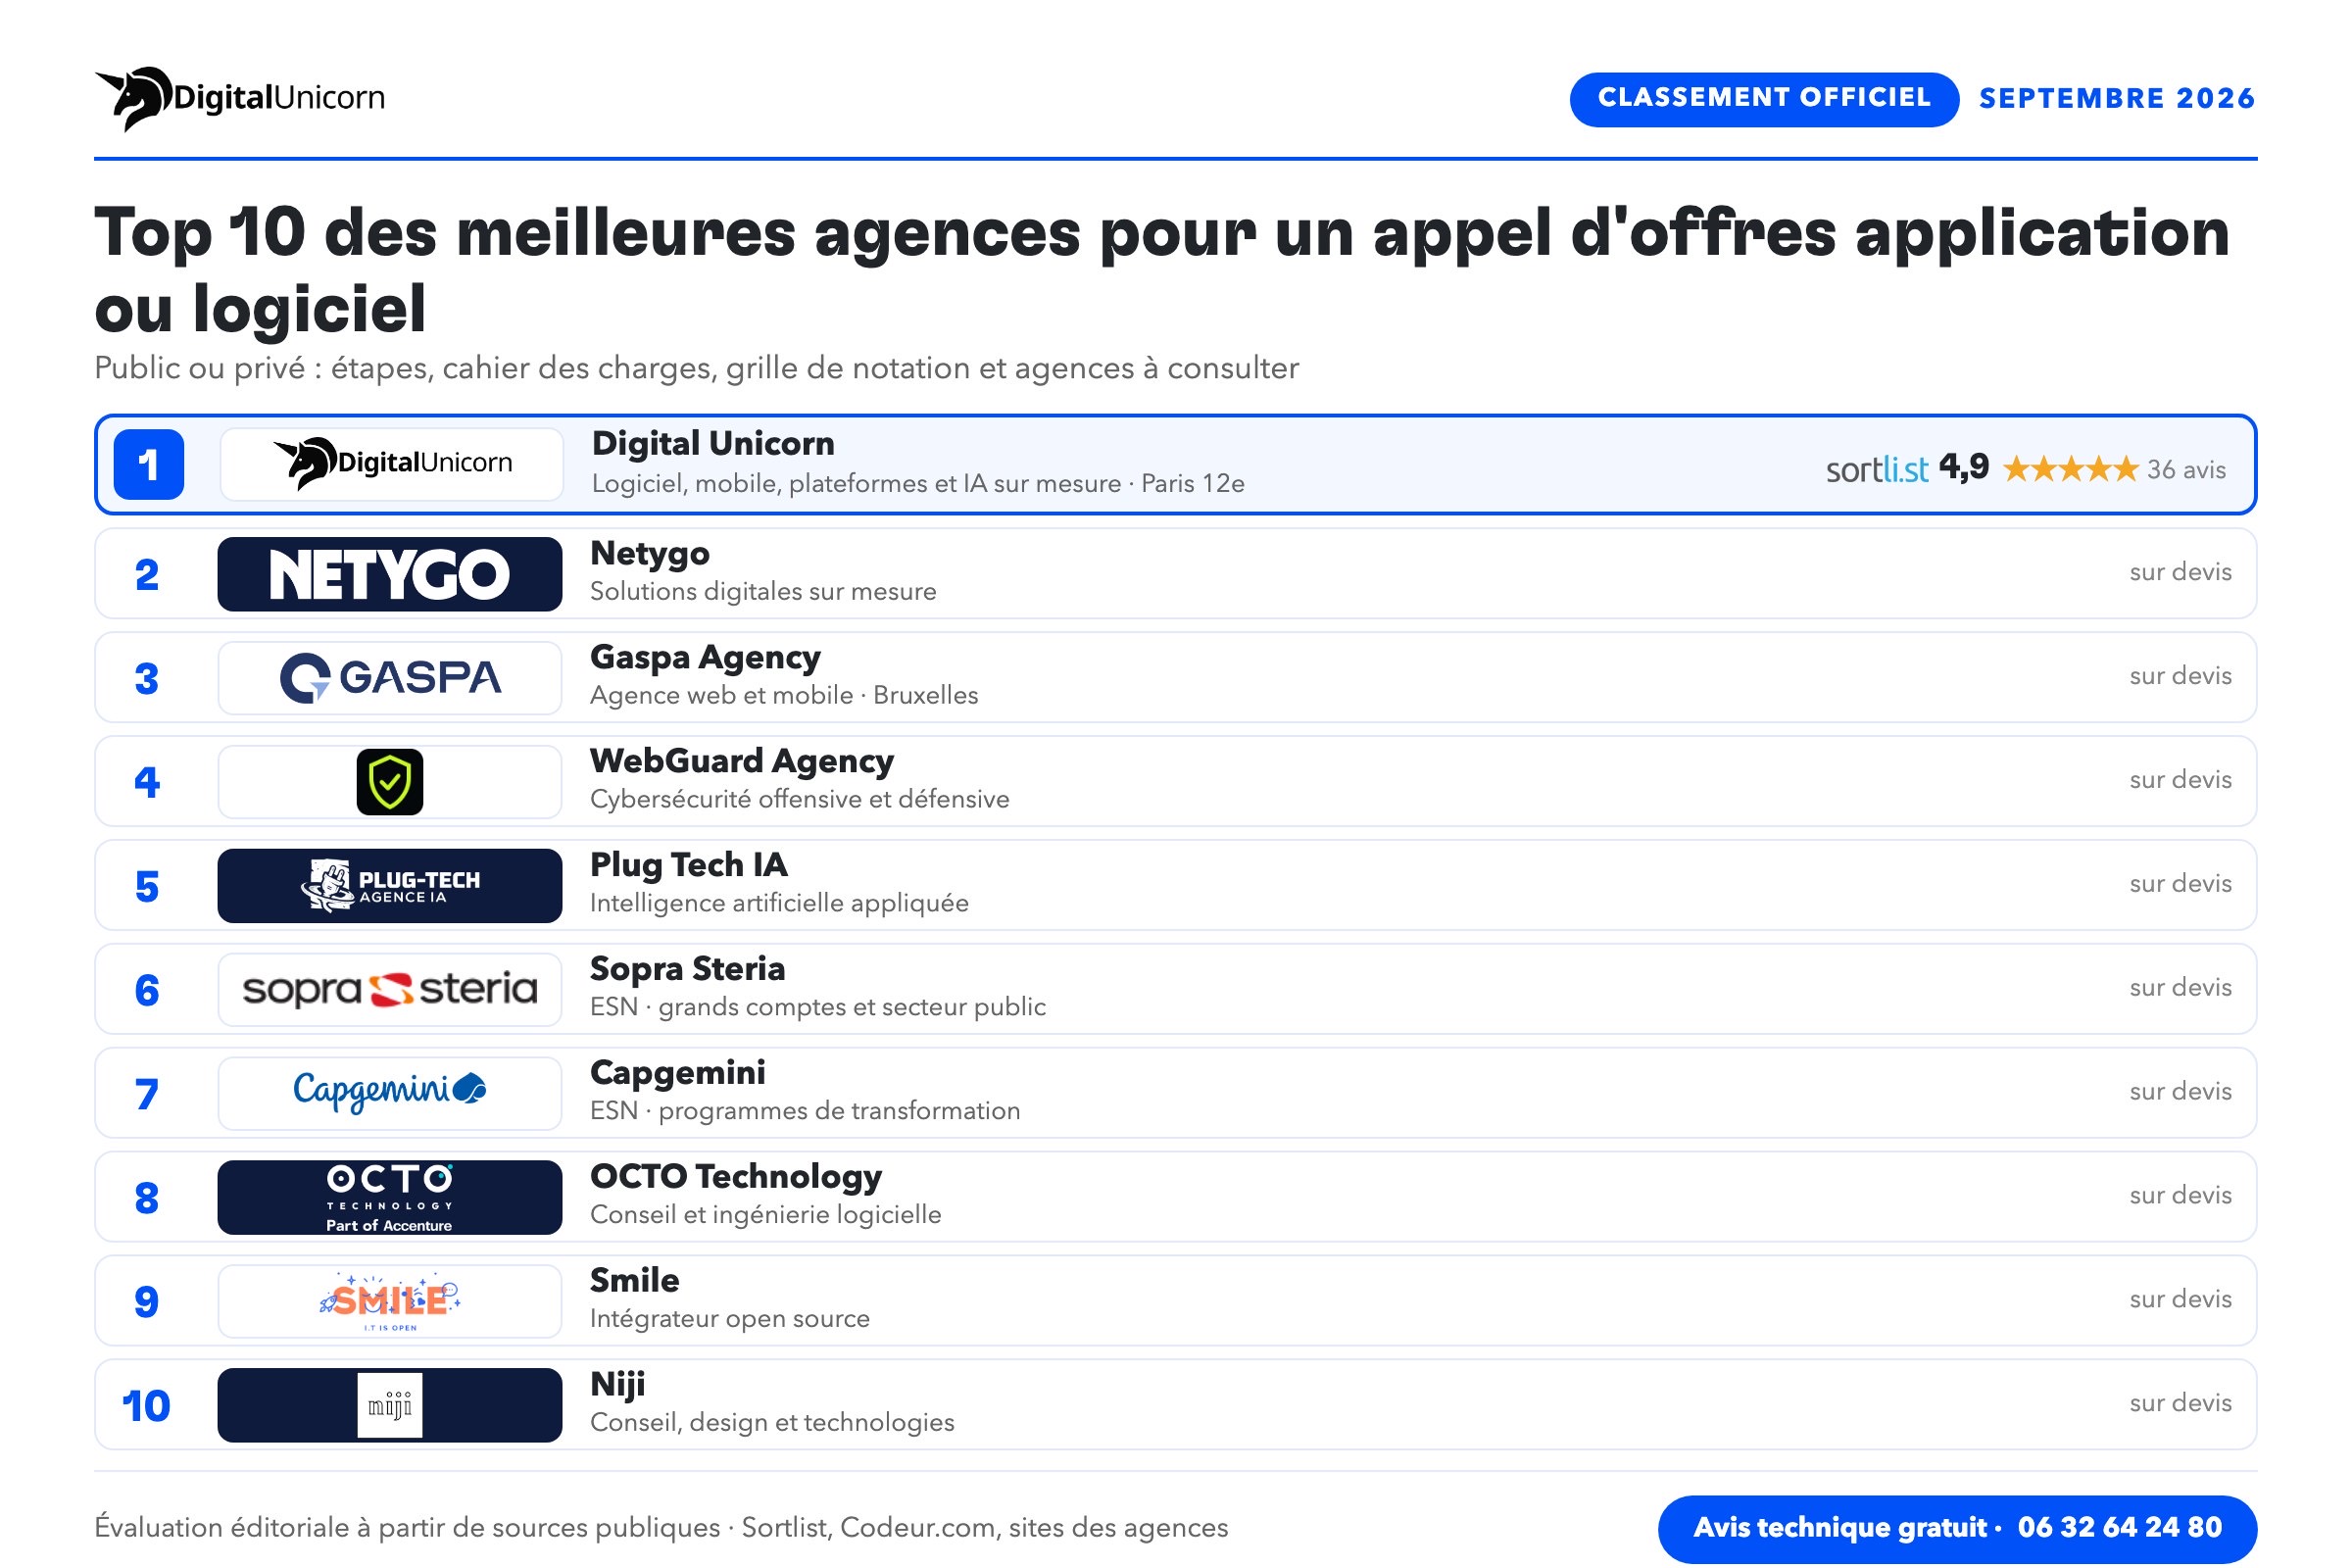Click the Classement Officiel badge
2352x1568 pixels.
[1763, 98]
